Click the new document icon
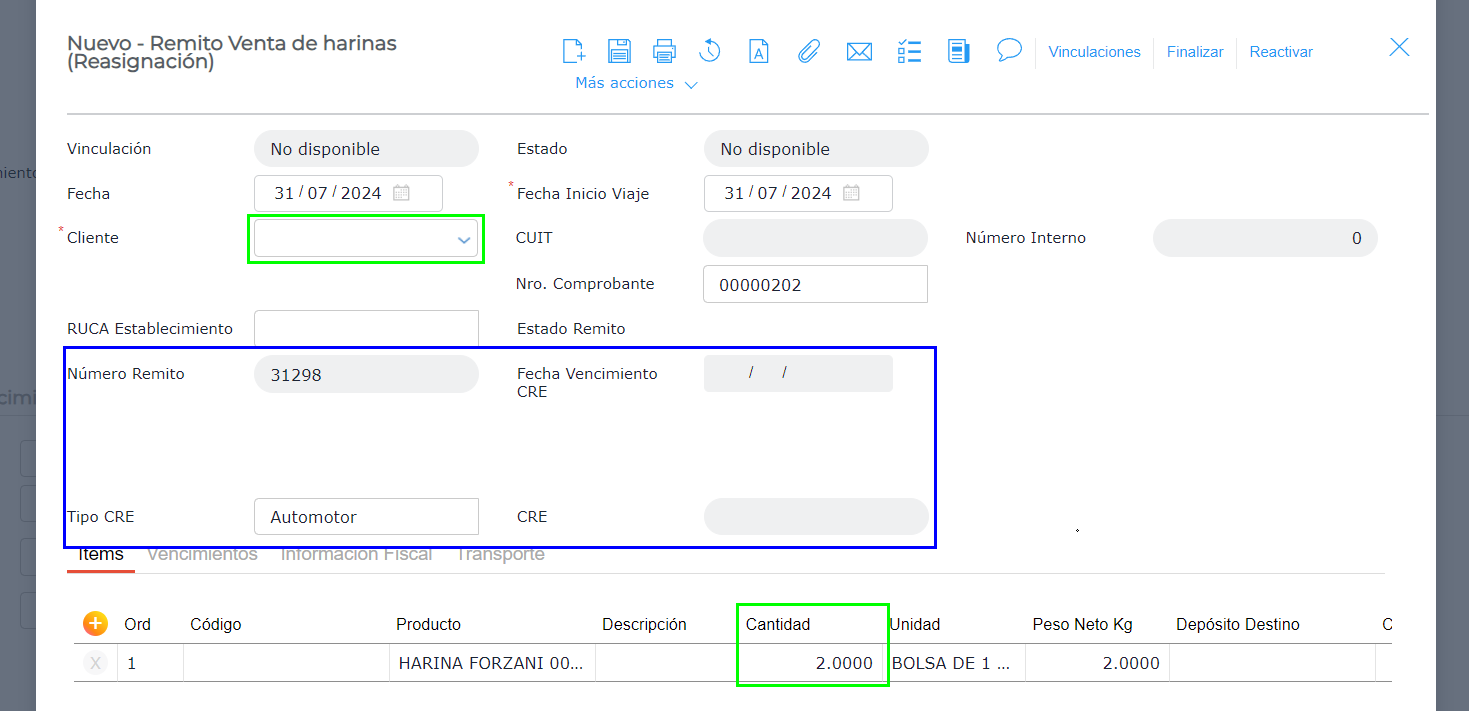This screenshot has width=1469, height=711. pyautogui.click(x=573, y=51)
